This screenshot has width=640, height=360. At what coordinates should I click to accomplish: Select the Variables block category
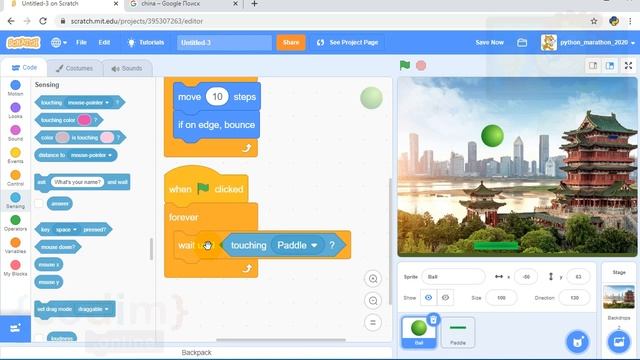point(15,245)
